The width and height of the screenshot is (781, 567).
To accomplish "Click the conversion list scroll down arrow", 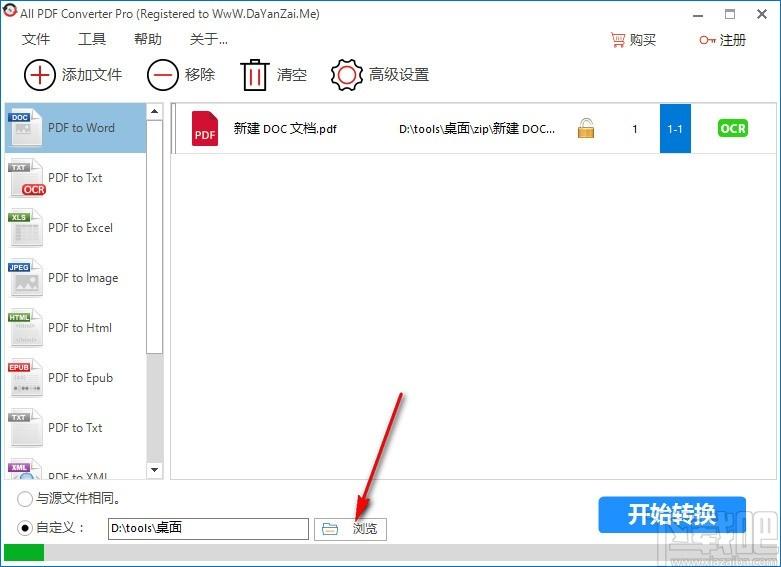I will pyautogui.click(x=154, y=470).
